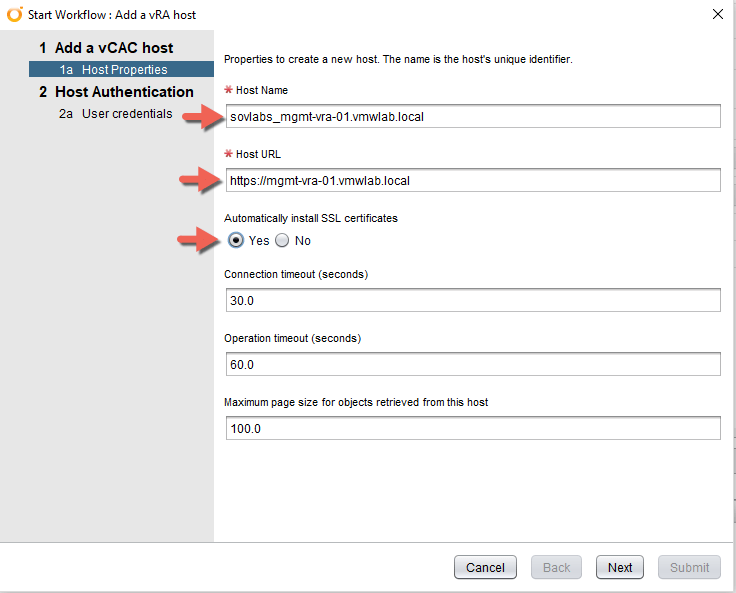Viewport: 736px width, 593px height.
Task: Click the orange Orchestrator icon in title bar
Action: click(14, 14)
